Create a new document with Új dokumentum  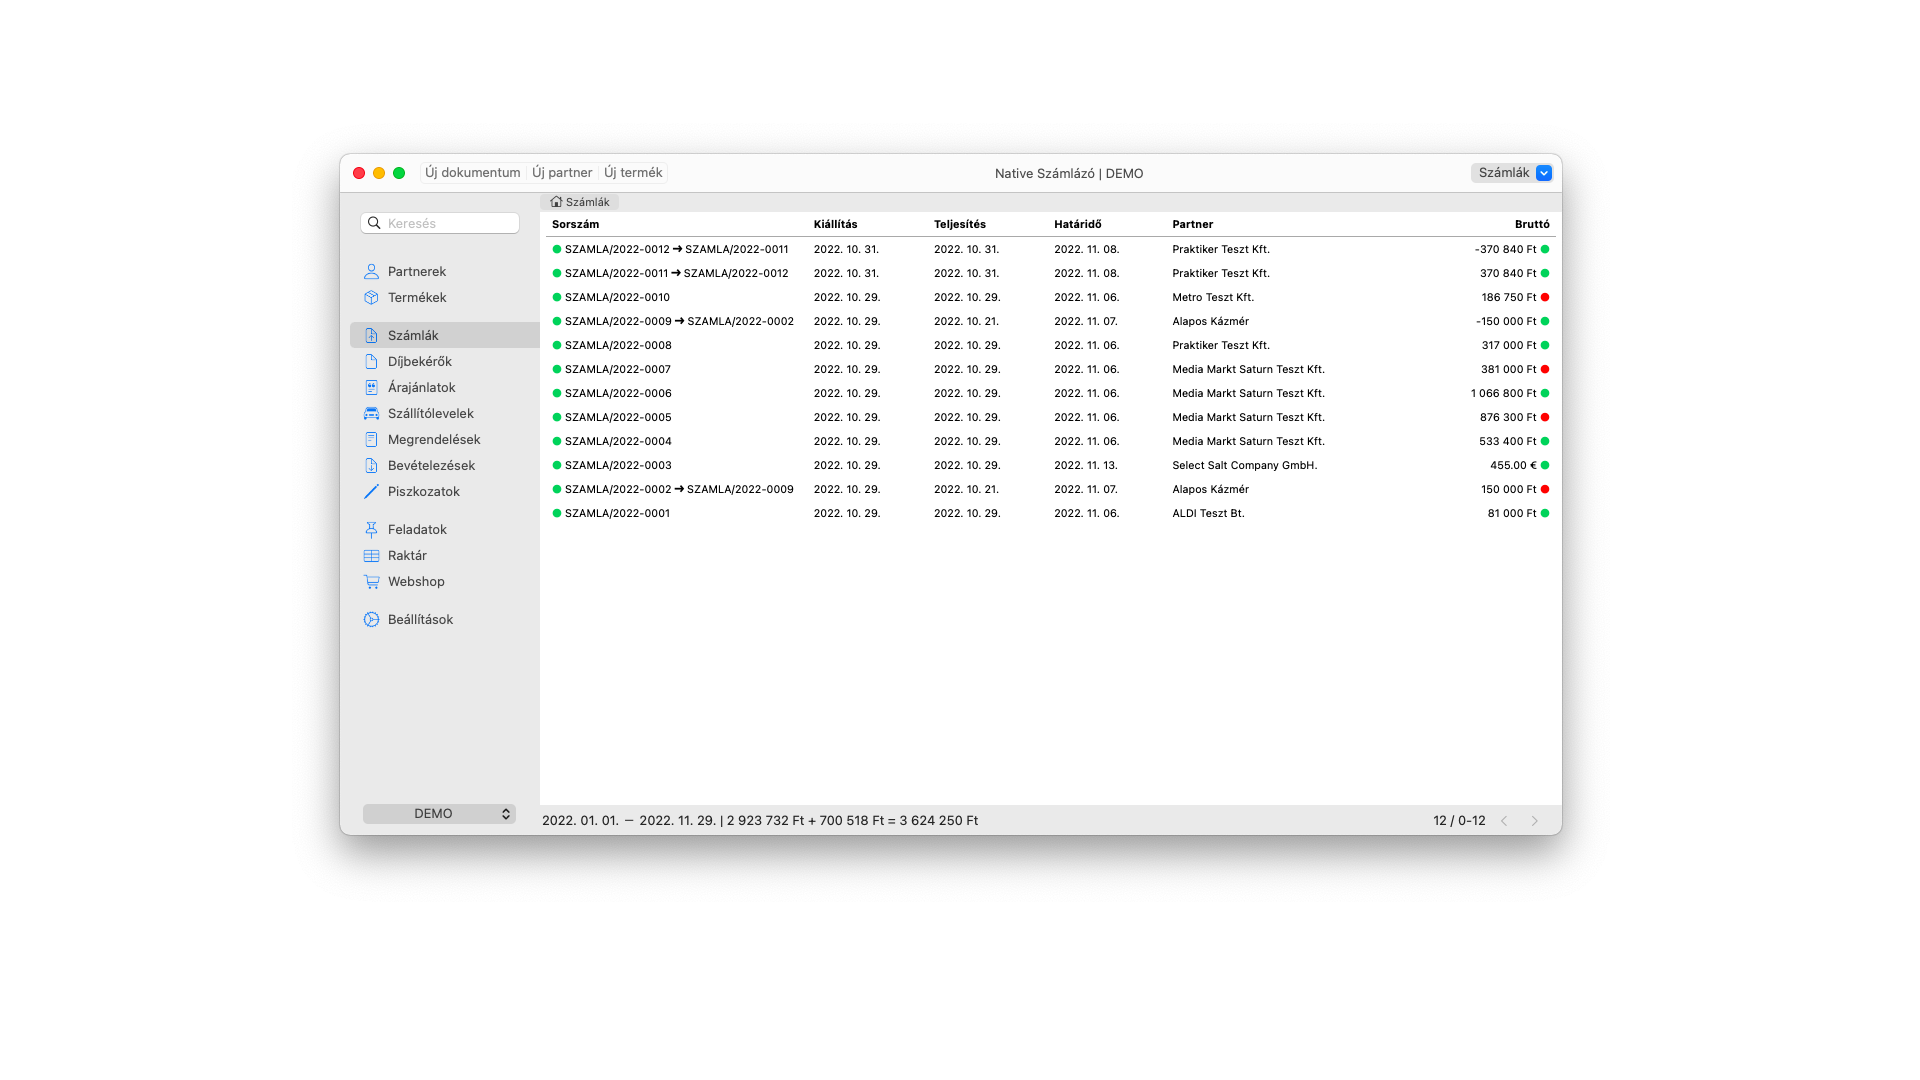472,172
